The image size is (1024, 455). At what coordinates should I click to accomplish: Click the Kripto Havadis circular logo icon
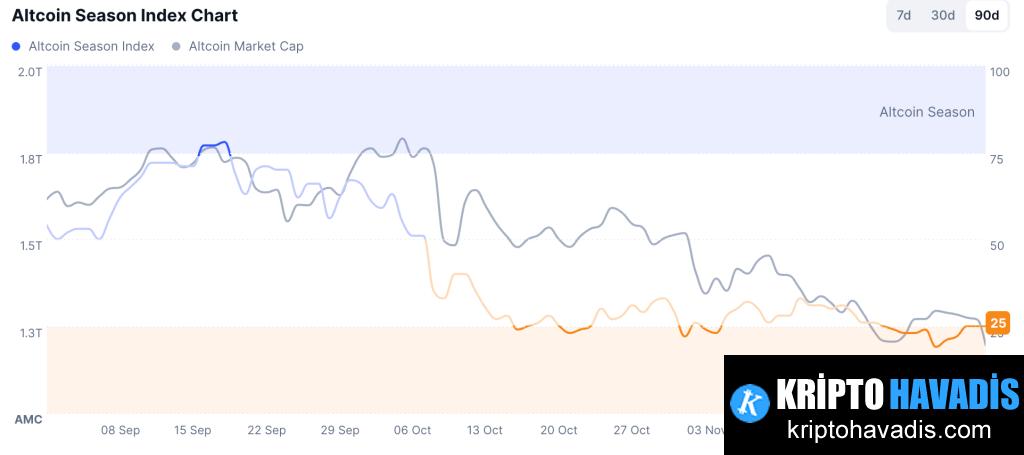coord(749,401)
